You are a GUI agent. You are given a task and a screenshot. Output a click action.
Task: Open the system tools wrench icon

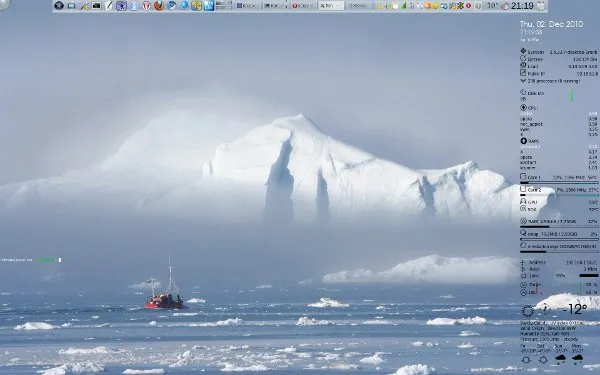[x=84, y=6]
